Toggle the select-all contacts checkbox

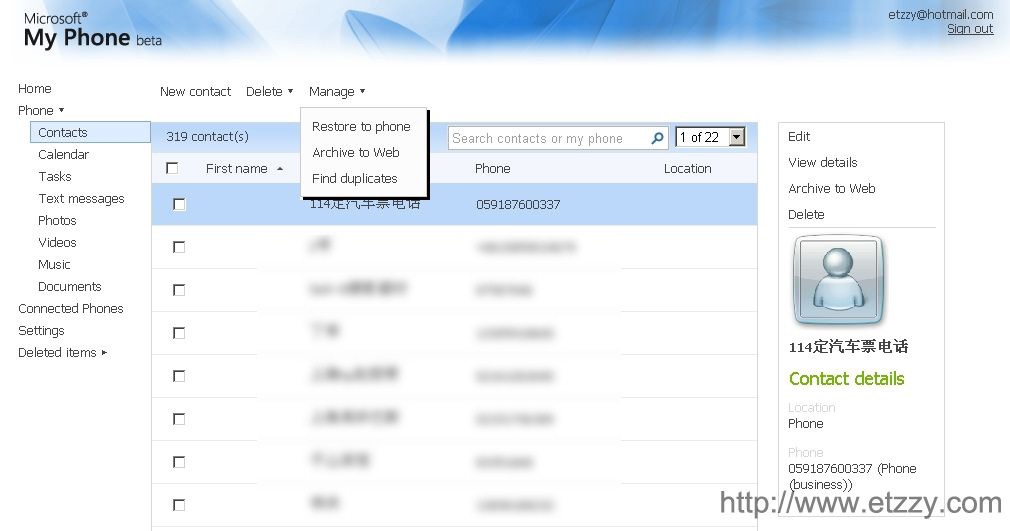(172, 168)
